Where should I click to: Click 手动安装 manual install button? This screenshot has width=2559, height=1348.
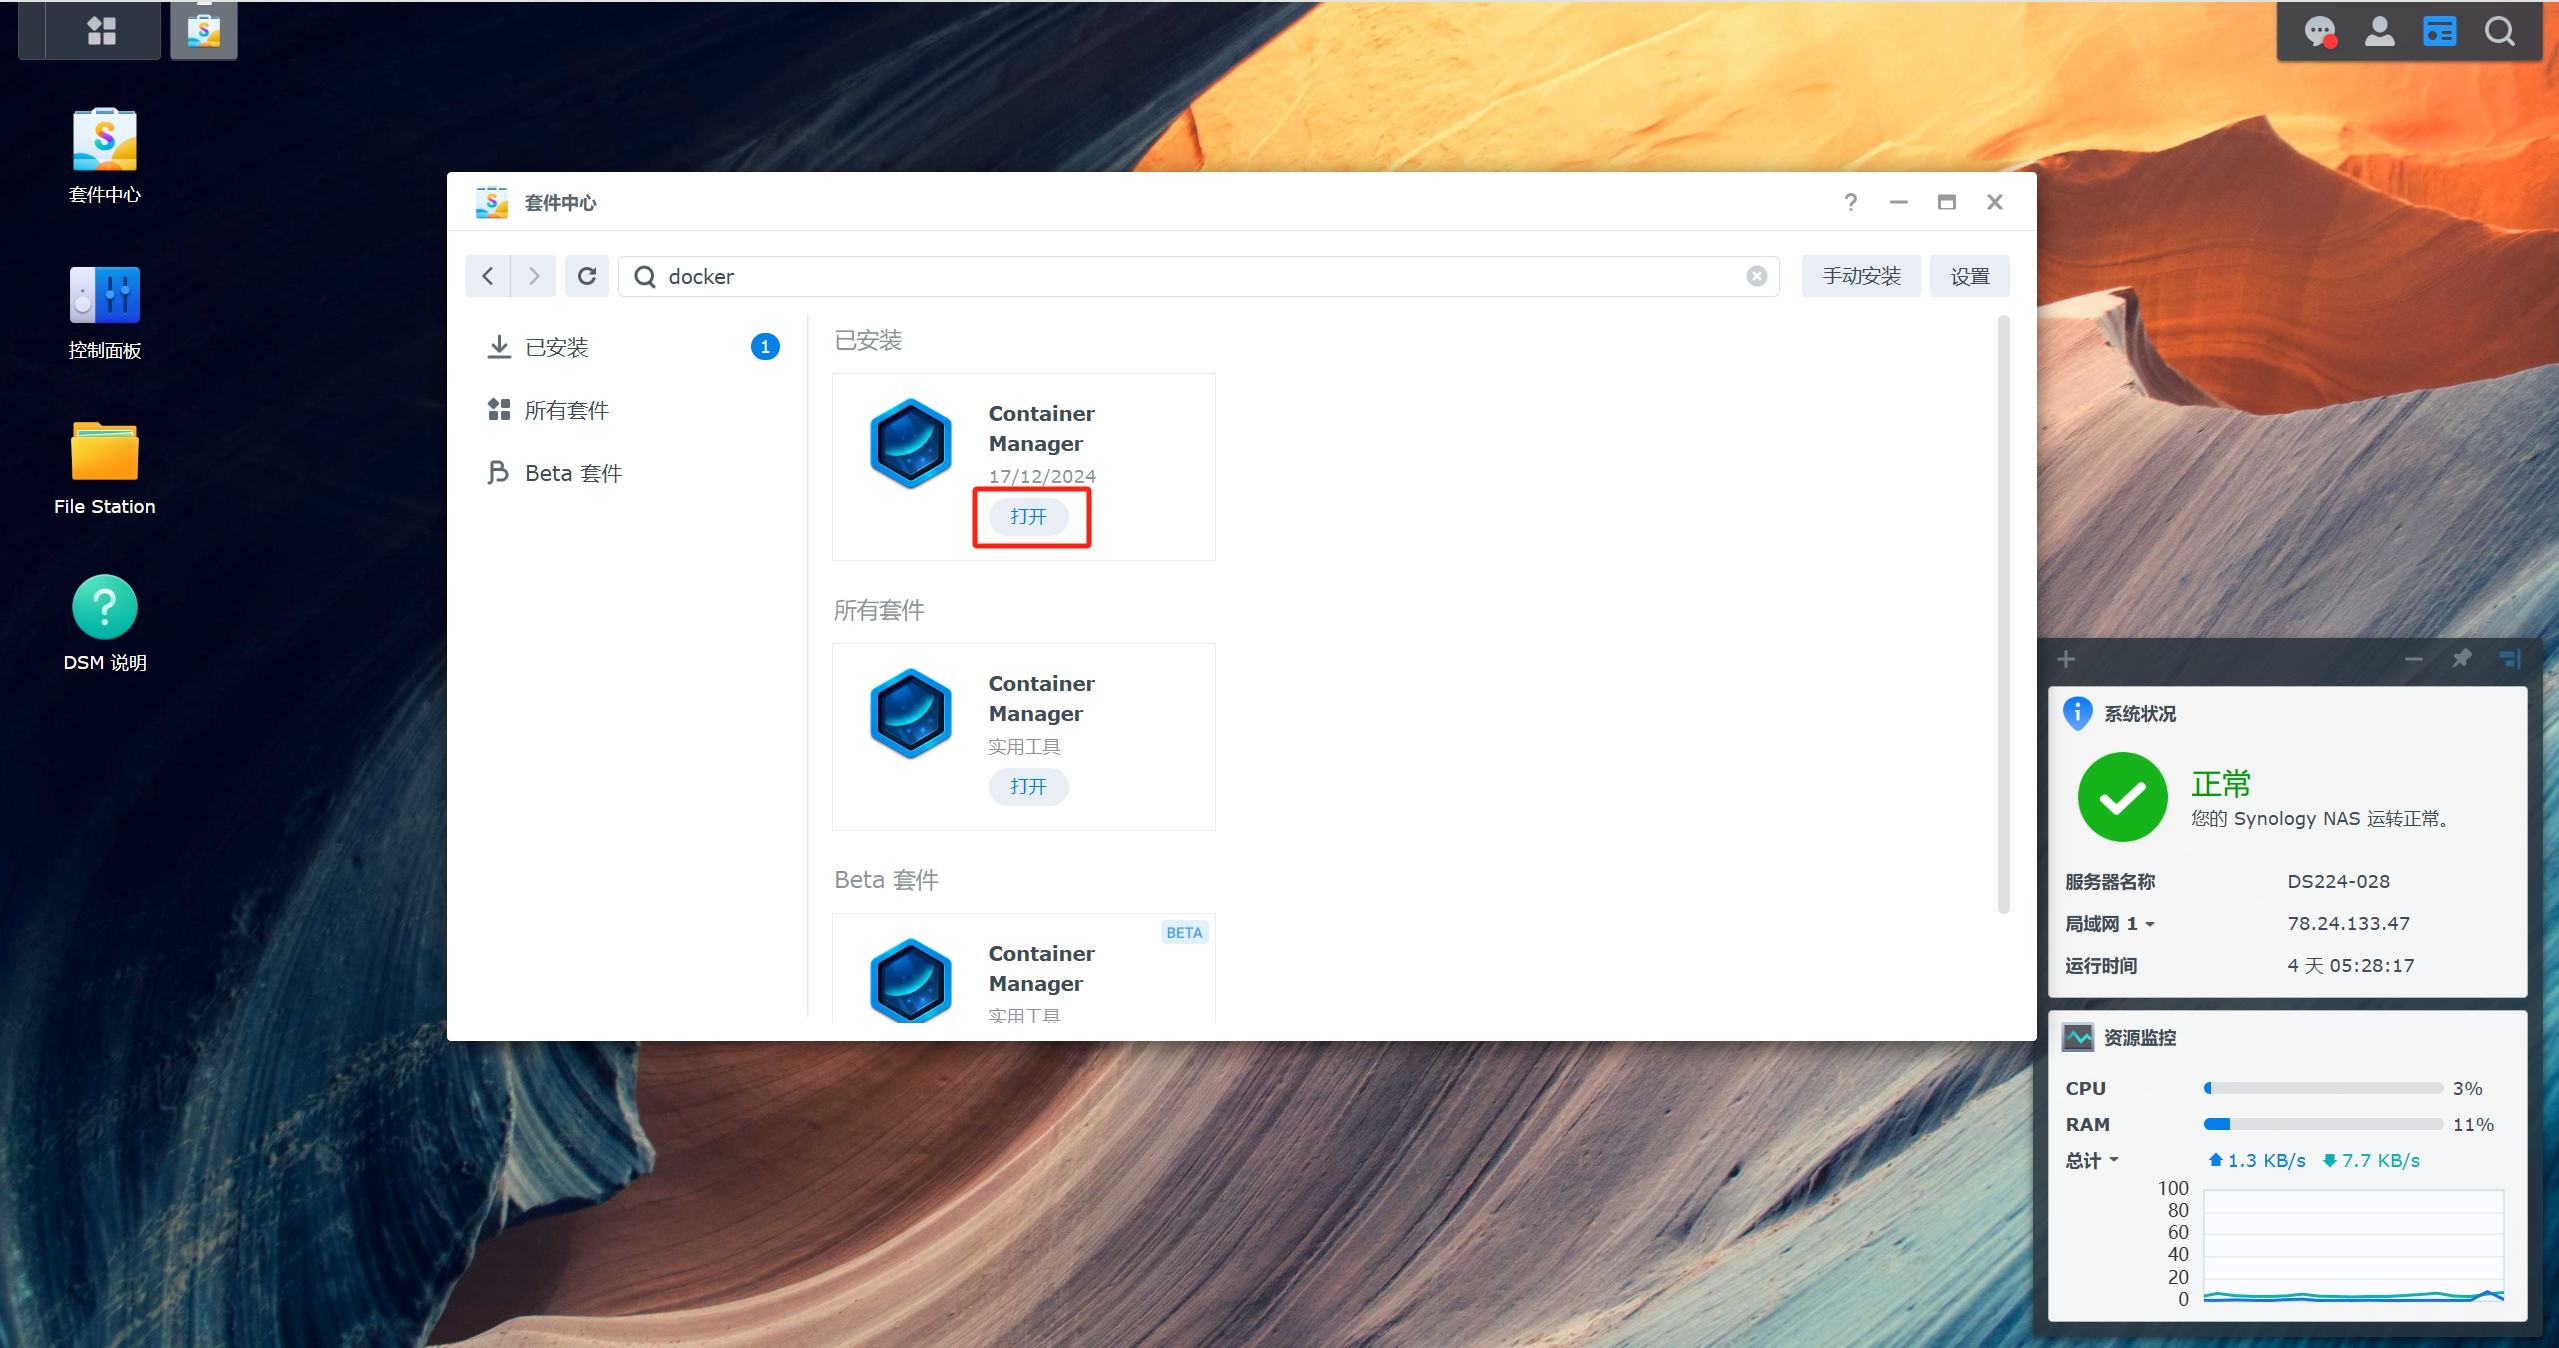click(1858, 276)
